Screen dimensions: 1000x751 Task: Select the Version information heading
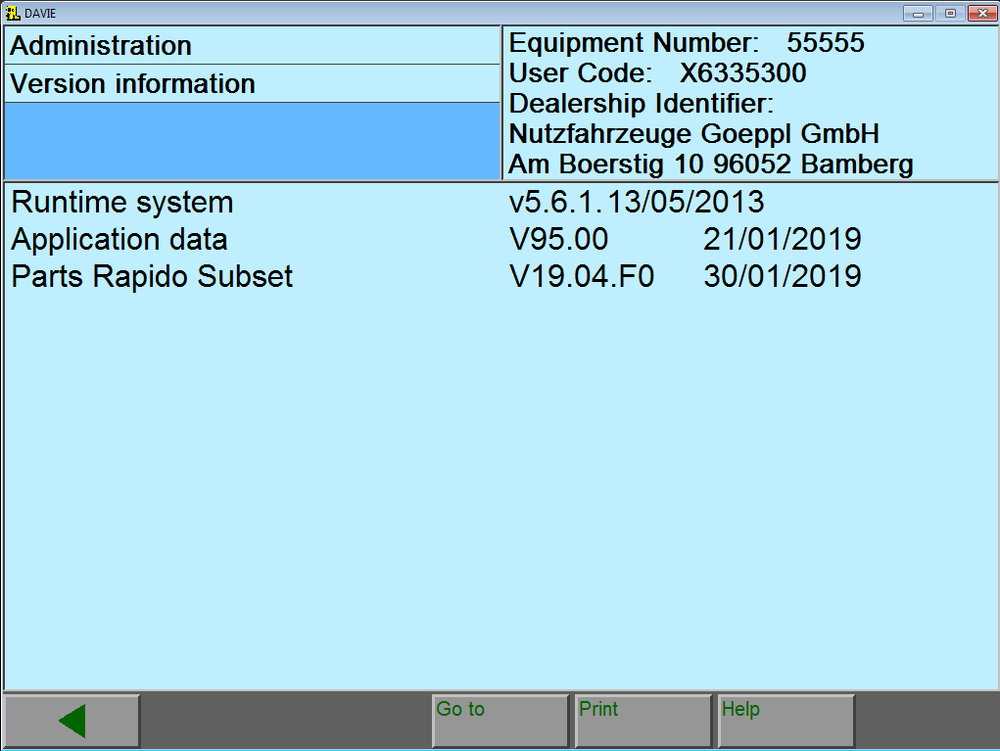(x=133, y=84)
